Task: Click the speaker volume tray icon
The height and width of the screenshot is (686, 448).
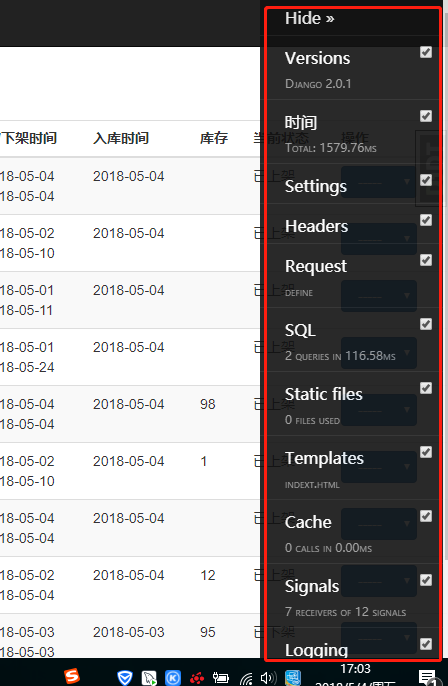Action: pos(269,678)
